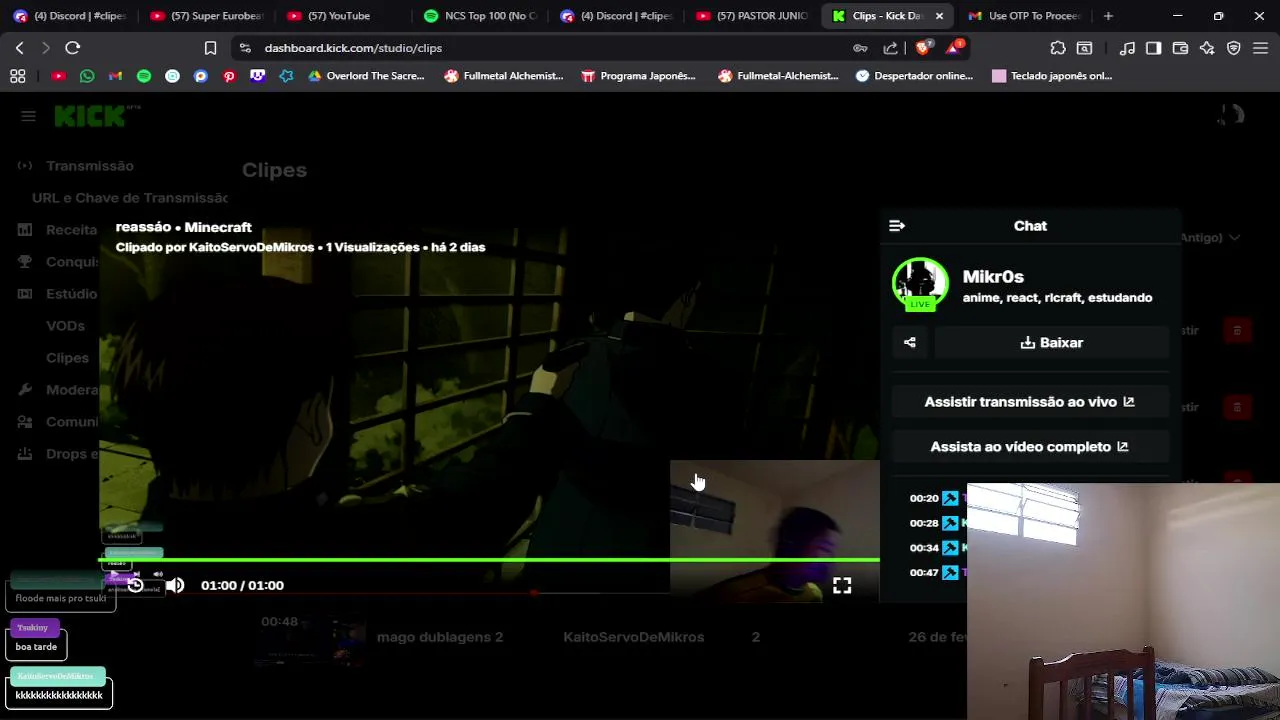1280x720 pixels.
Task: Download the clip with Baixar button
Action: click(x=1051, y=342)
